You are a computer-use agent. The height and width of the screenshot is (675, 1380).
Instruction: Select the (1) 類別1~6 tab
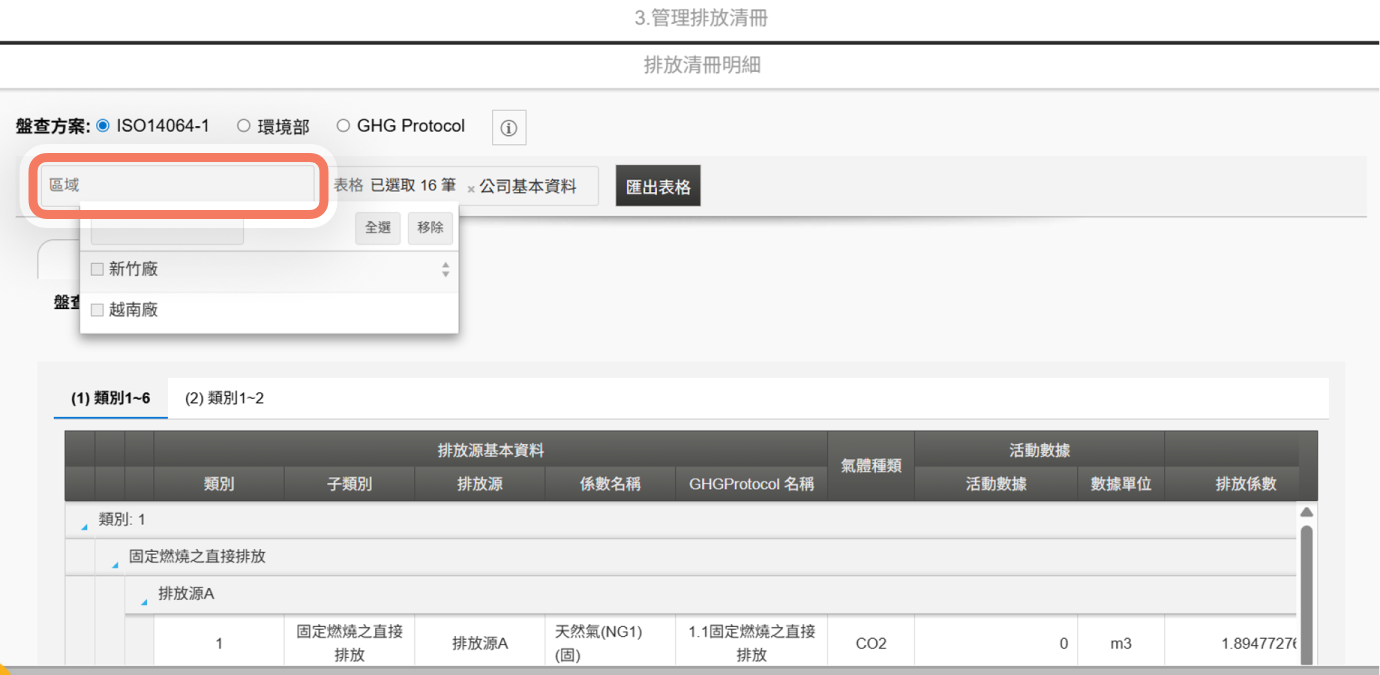(110, 398)
